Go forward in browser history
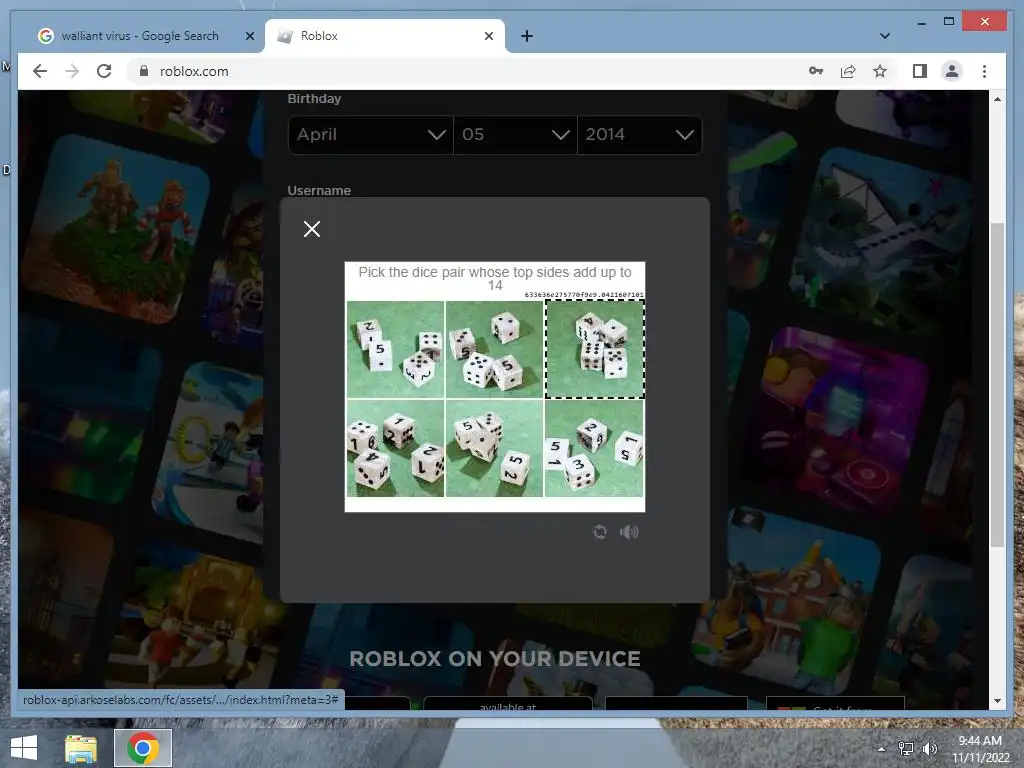This screenshot has height=768, width=1024. coord(72,71)
